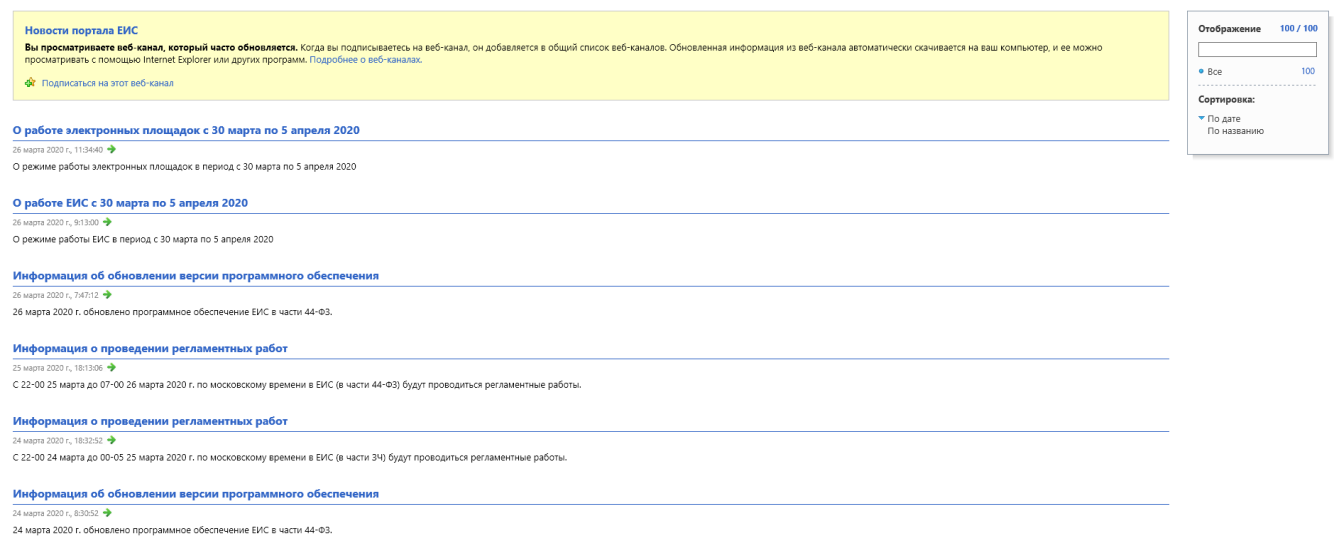This screenshot has width=1334, height=556.
Task: Open article 'О работе ЕИС с 30 марта по 5 апреля 2020'
Action: (x=130, y=203)
